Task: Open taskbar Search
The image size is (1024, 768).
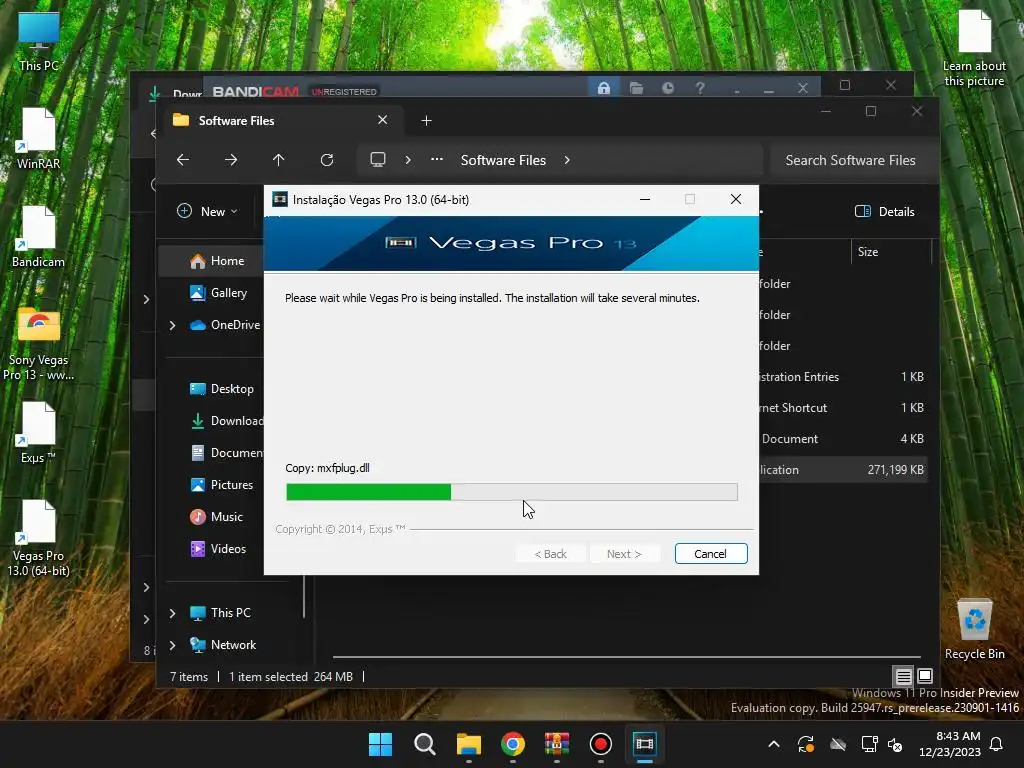Action: [x=424, y=744]
